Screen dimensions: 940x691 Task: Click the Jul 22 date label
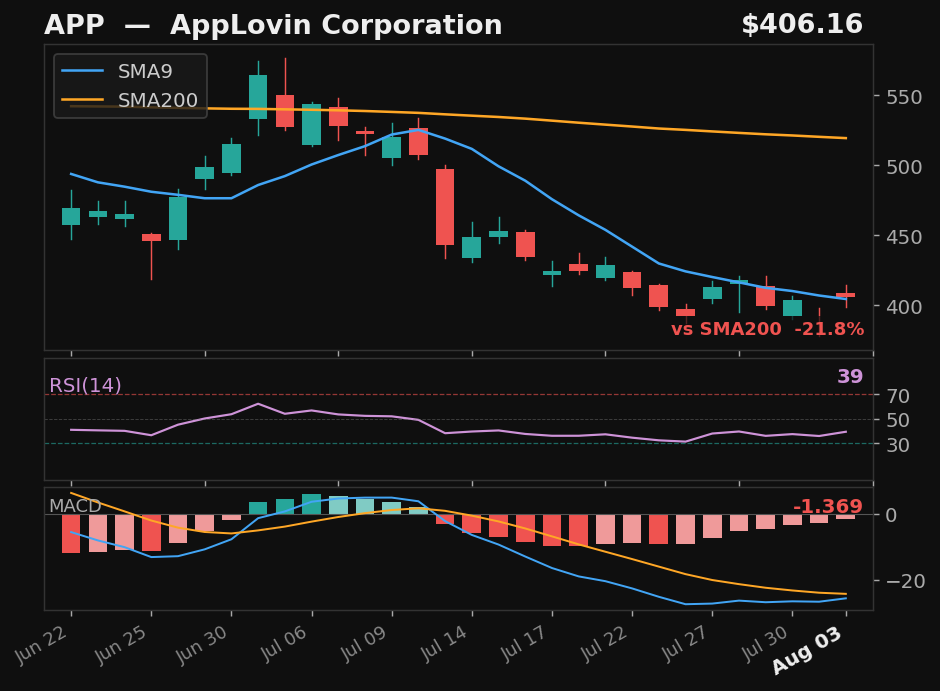(604, 644)
